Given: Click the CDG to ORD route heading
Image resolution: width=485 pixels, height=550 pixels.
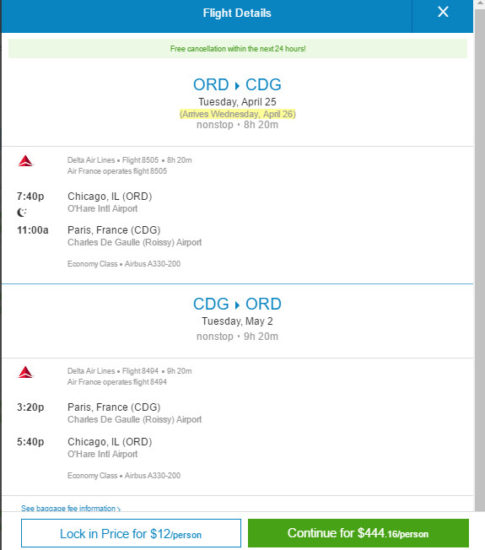Looking at the screenshot, I should pos(237,304).
